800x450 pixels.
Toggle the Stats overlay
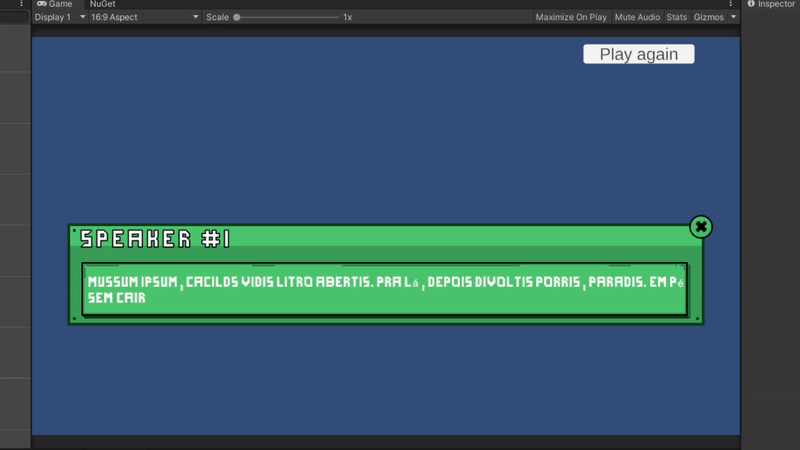click(677, 17)
